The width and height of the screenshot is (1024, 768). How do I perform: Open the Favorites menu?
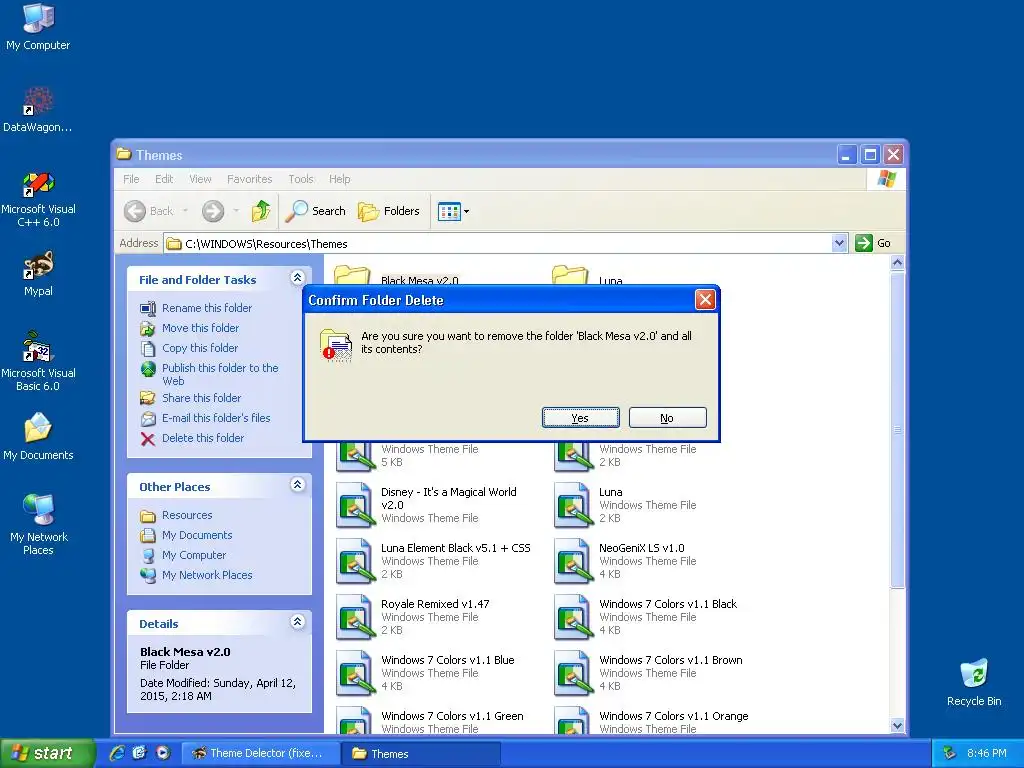click(249, 179)
